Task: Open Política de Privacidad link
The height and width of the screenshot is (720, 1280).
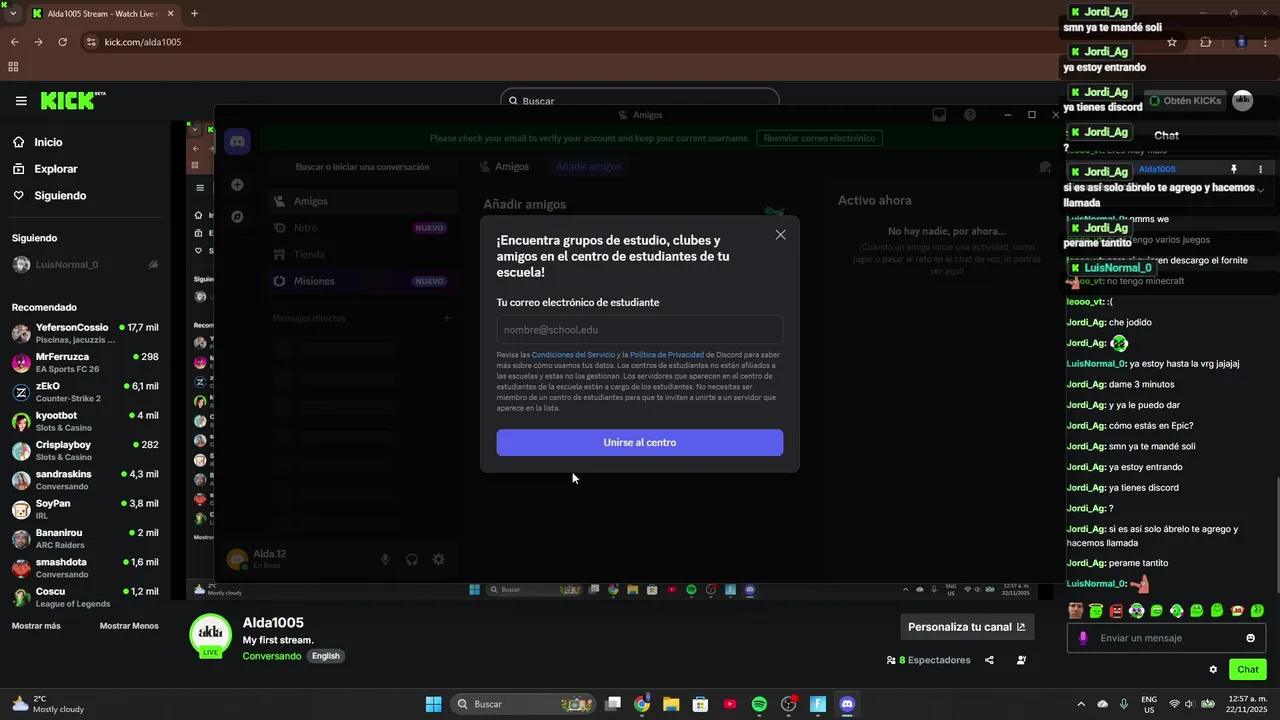Action: click(667, 355)
